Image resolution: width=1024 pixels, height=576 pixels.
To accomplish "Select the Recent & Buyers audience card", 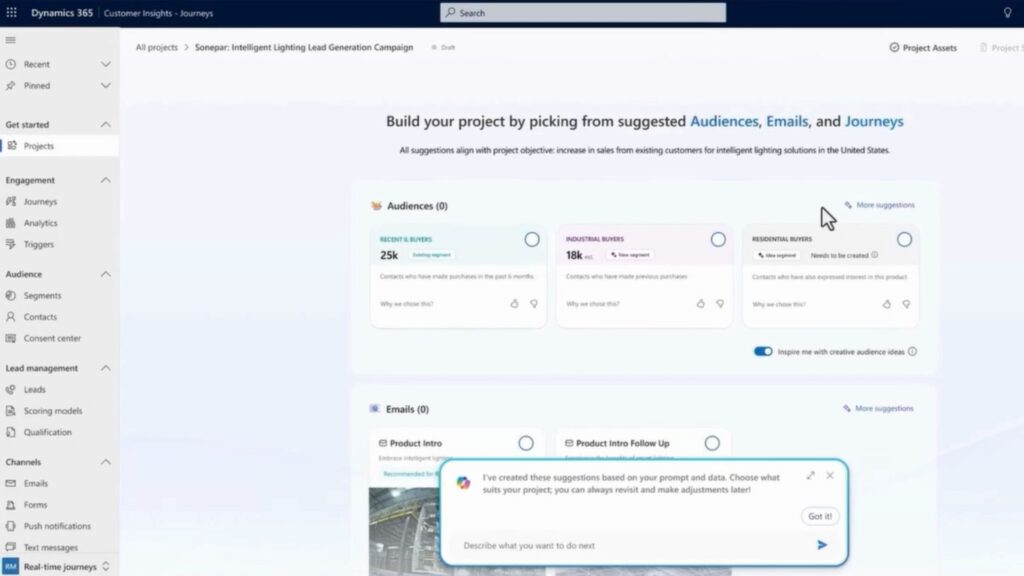I will point(532,240).
